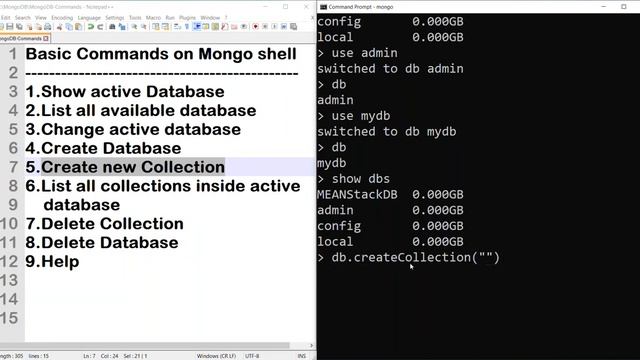Select the MongoDB Commands document tab
This screenshot has height=360, width=640.
tap(21, 38)
